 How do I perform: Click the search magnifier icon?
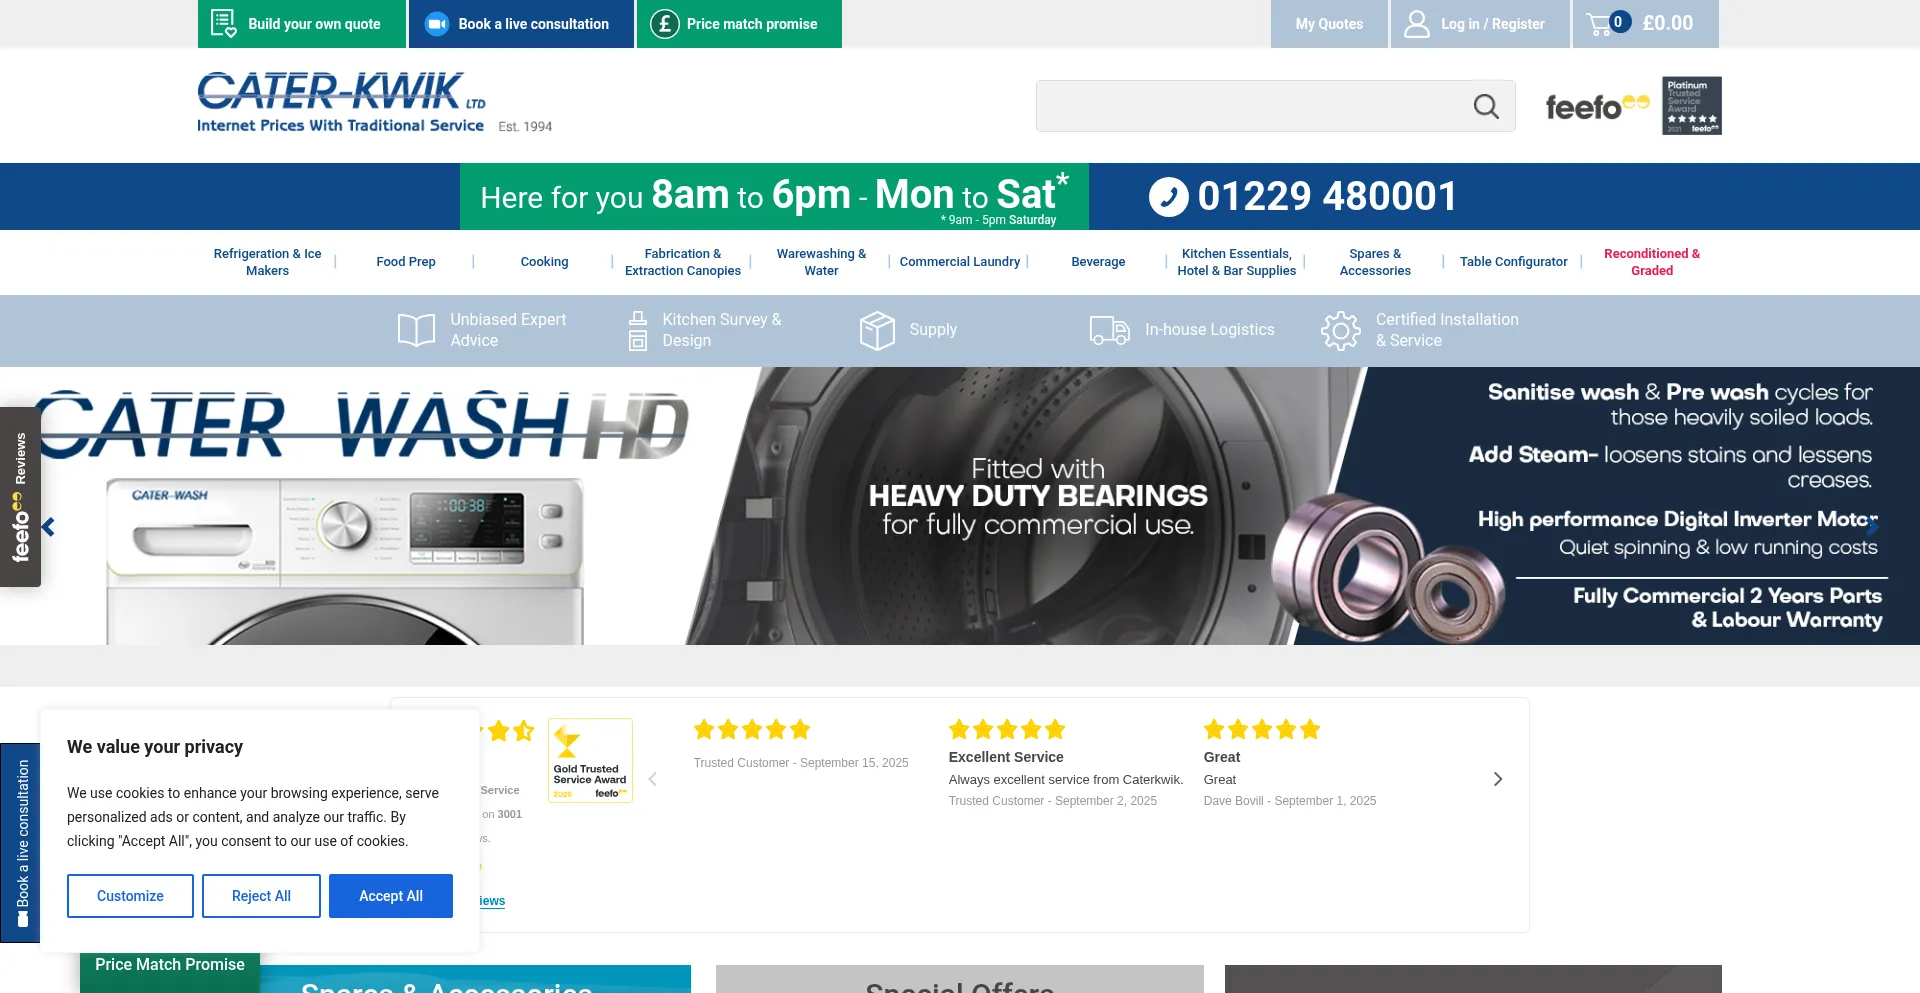click(x=1486, y=106)
